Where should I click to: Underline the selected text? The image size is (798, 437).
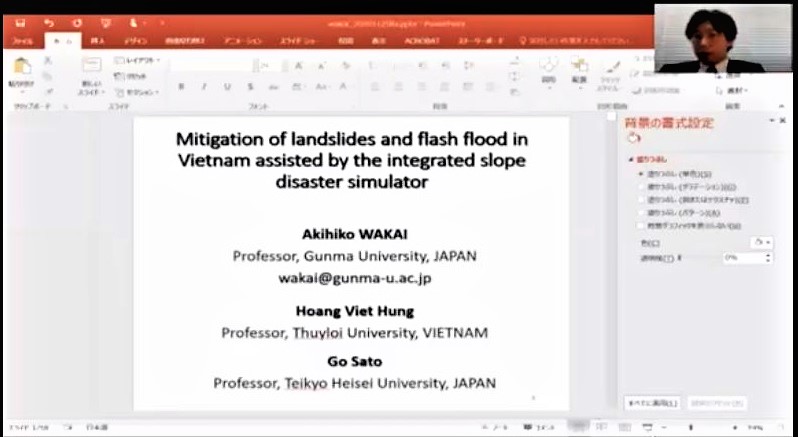pyautogui.click(x=227, y=87)
